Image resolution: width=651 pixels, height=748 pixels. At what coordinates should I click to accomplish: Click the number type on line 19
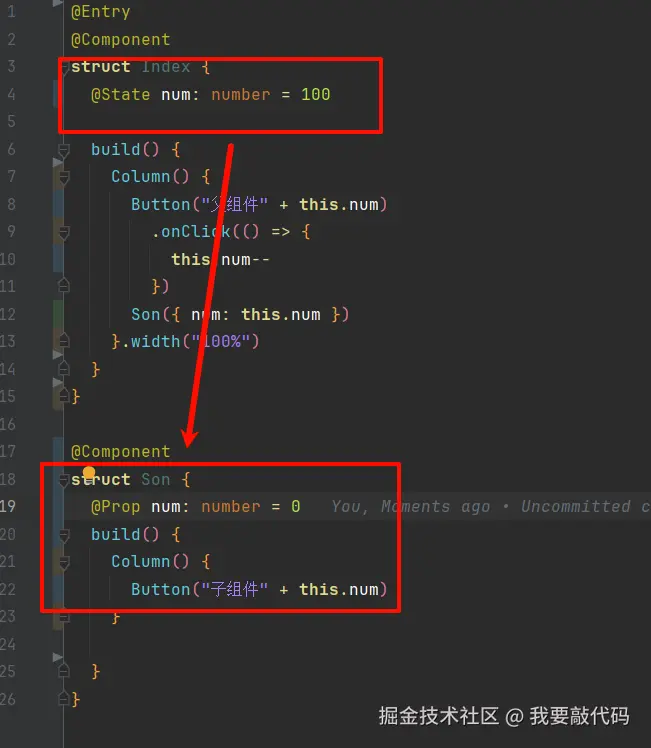point(231,507)
